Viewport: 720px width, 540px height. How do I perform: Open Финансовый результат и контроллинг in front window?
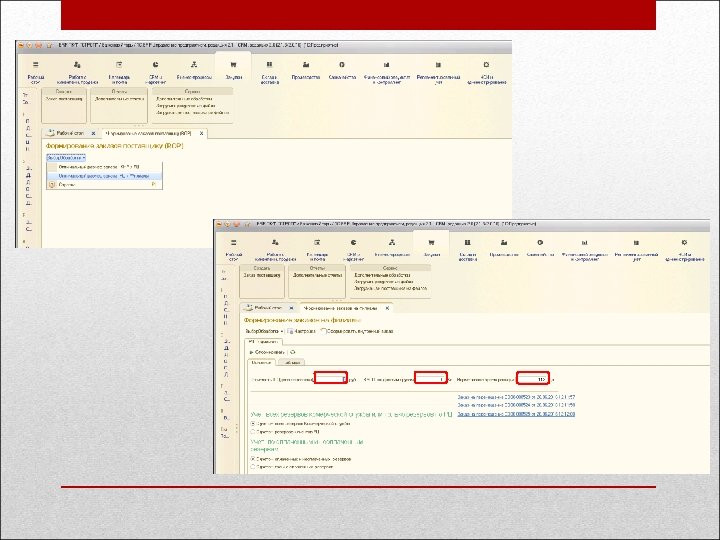(x=585, y=250)
